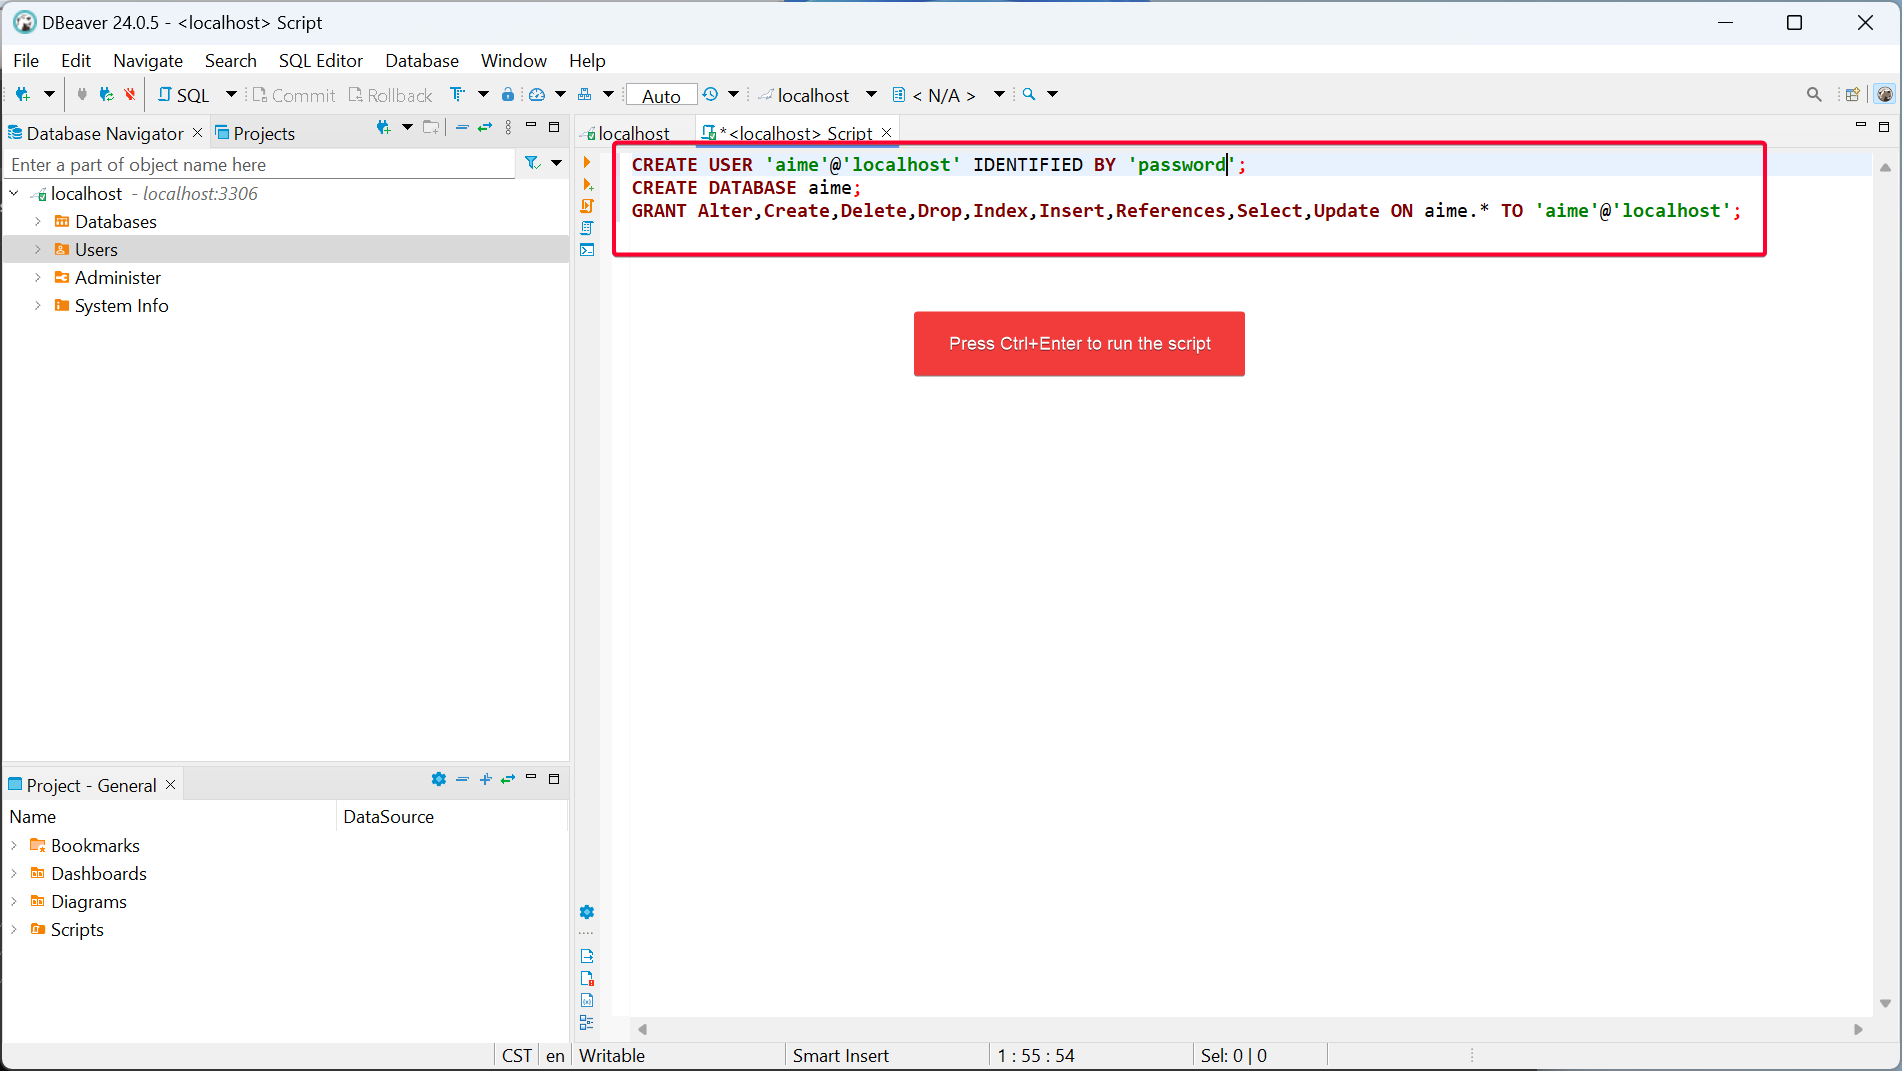
Task: Open the SQL Editor menu
Action: point(320,60)
